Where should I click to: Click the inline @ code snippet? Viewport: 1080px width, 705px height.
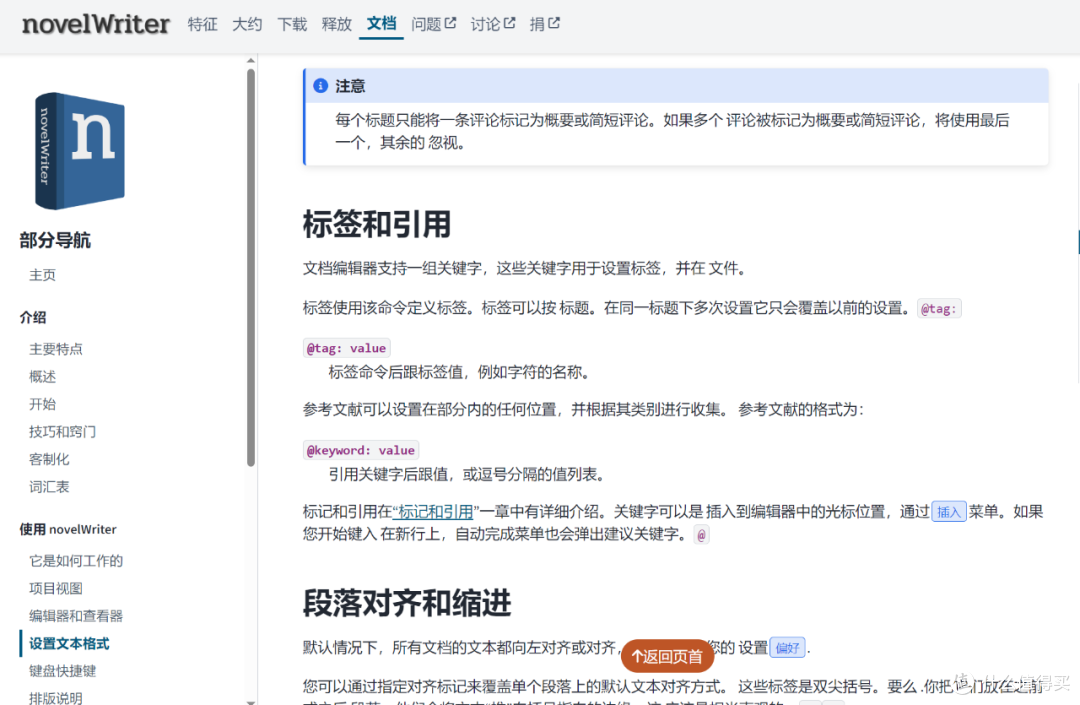coord(701,534)
